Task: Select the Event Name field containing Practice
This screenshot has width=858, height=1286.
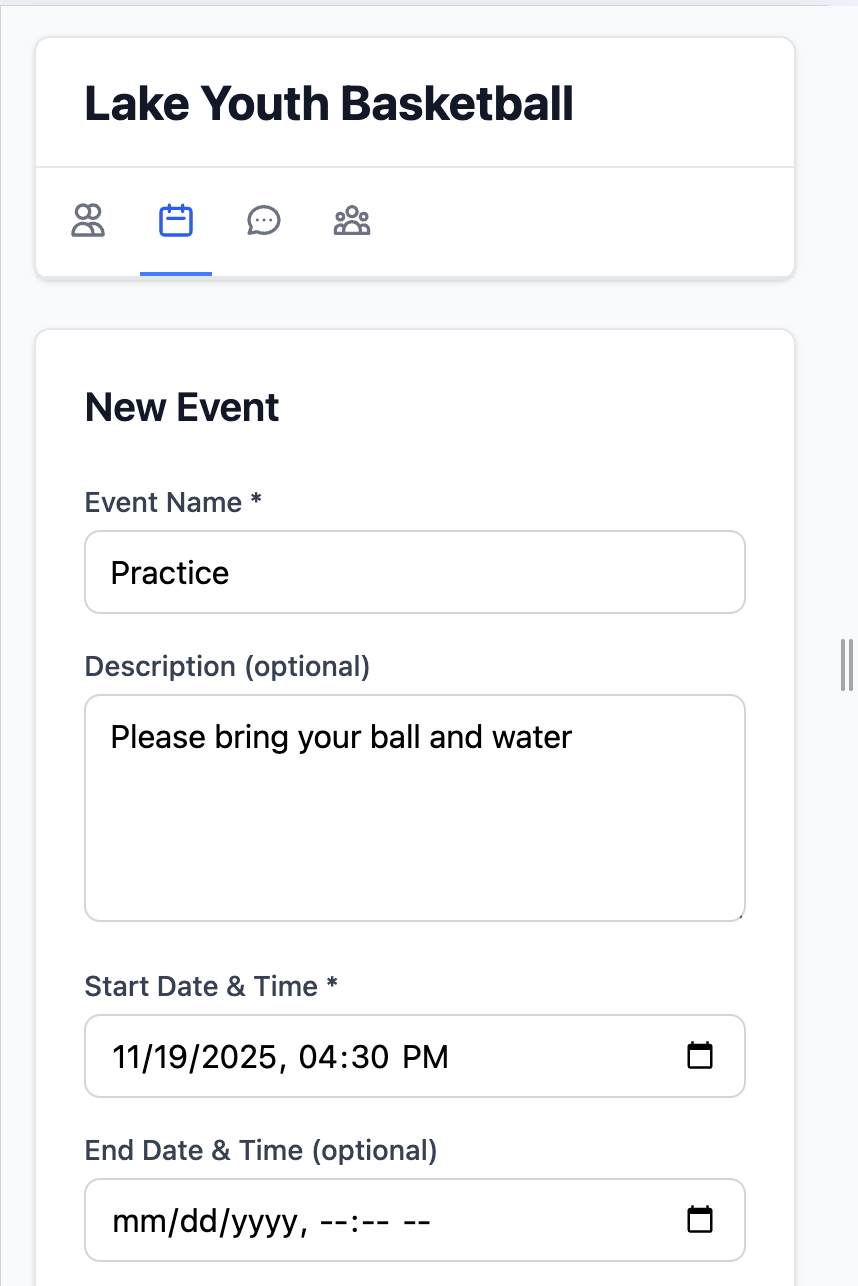Action: 414,572
